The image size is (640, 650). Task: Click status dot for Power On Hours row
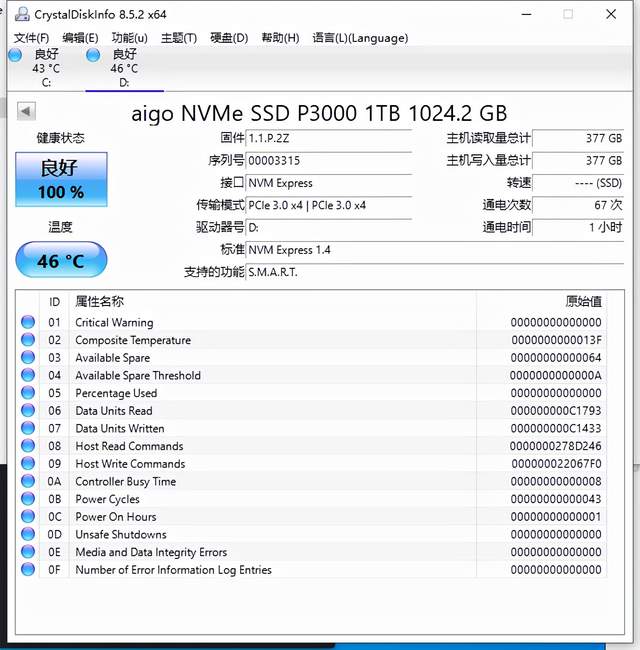[x=28, y=517]
